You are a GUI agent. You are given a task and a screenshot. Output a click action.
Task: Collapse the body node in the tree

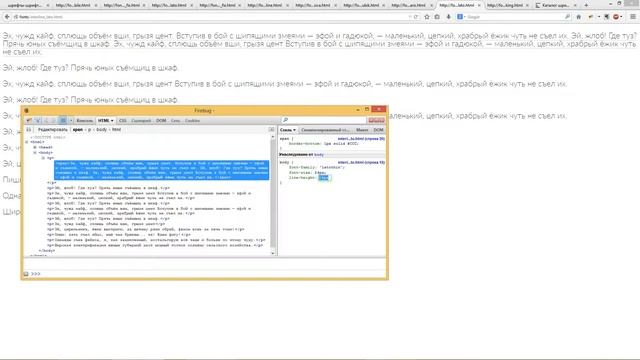coord(35,153)
